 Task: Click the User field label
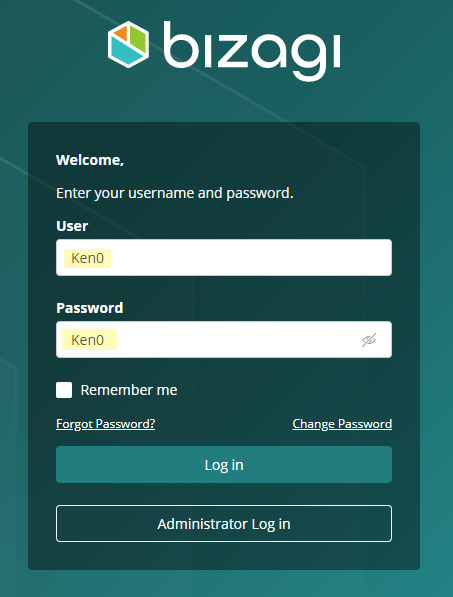click(x=72, y=226)
